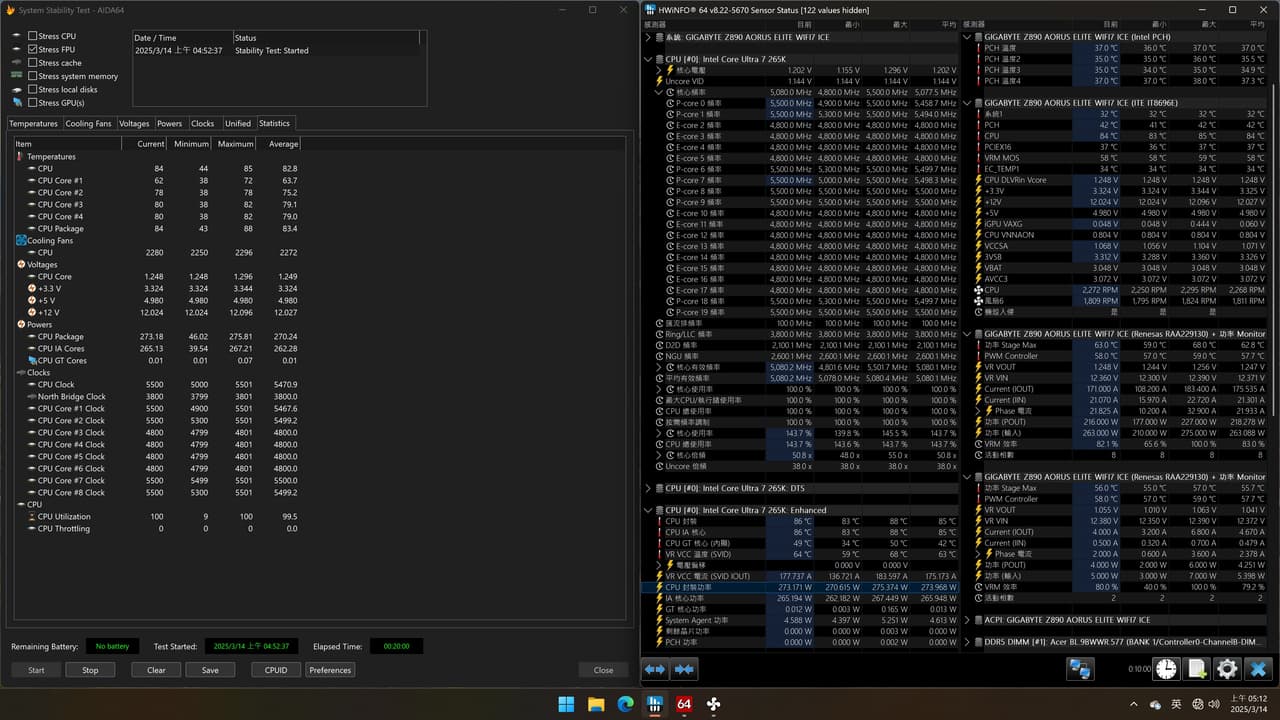This screenshot has height=720, width=1280.
Task: Open Microsoft Edge from the taskbar
Action: [625, 704]
